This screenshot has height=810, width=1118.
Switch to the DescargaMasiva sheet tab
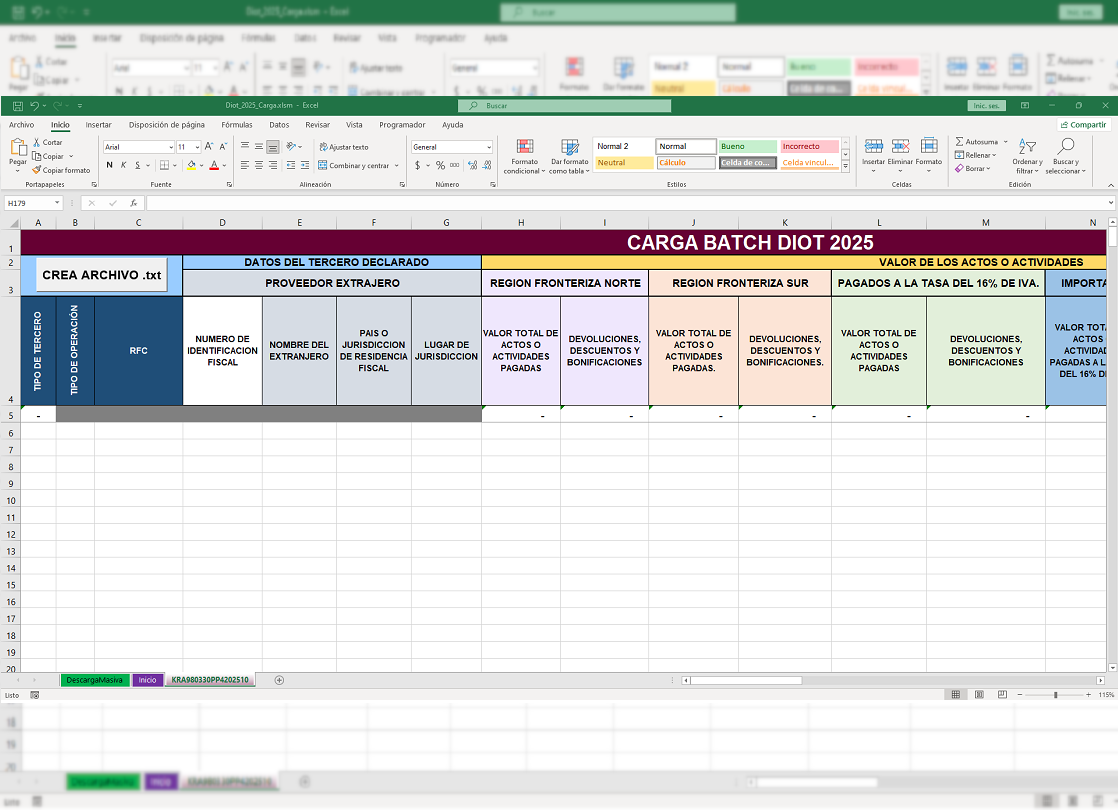[95, 680]
